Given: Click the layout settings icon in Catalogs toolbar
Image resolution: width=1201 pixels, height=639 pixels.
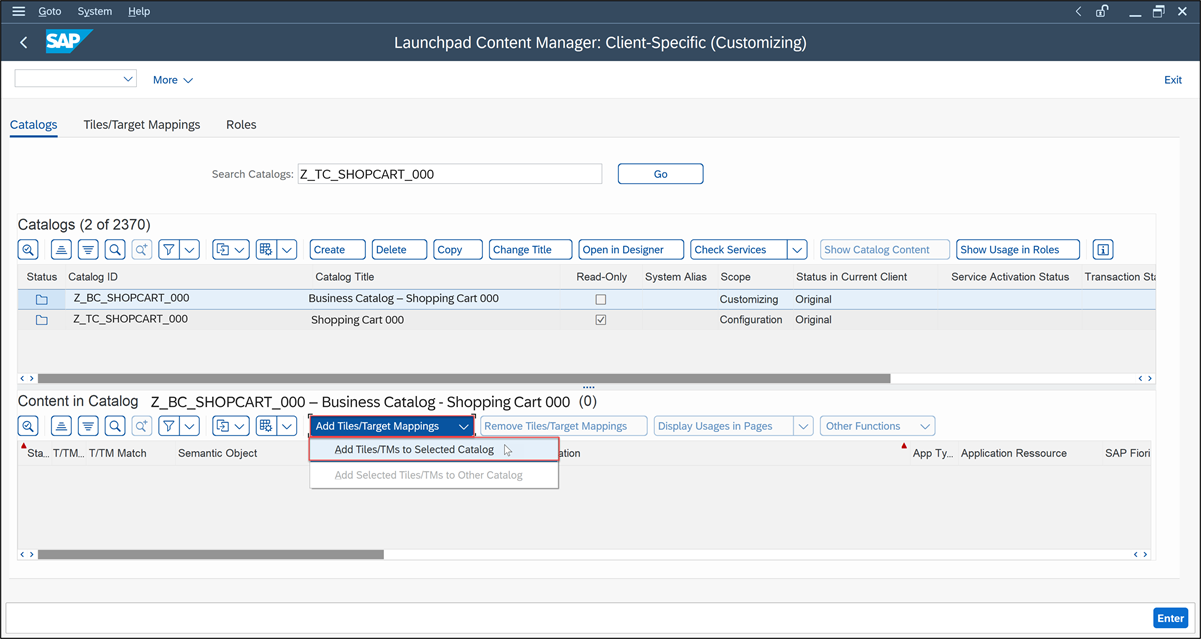Looking at the screenshot, I should (265, 250).
